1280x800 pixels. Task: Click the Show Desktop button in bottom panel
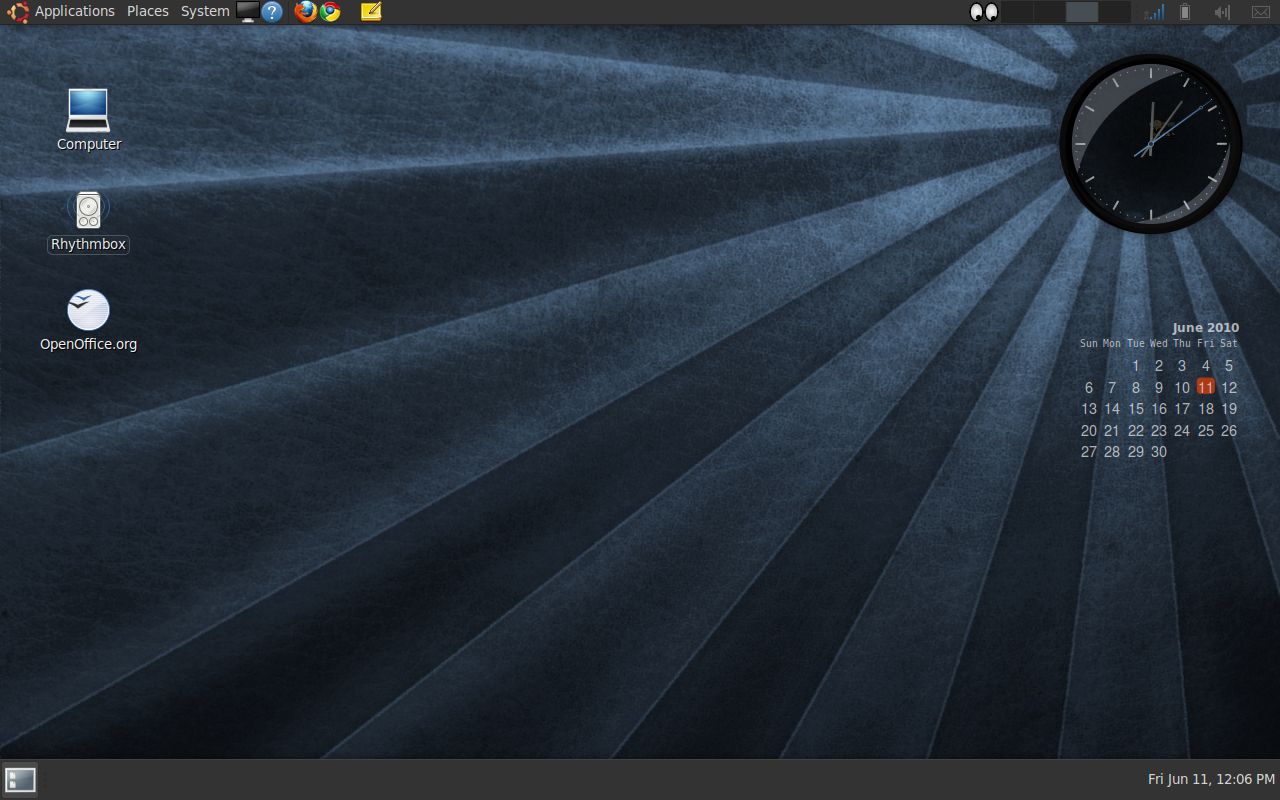(x=20, y=780)
